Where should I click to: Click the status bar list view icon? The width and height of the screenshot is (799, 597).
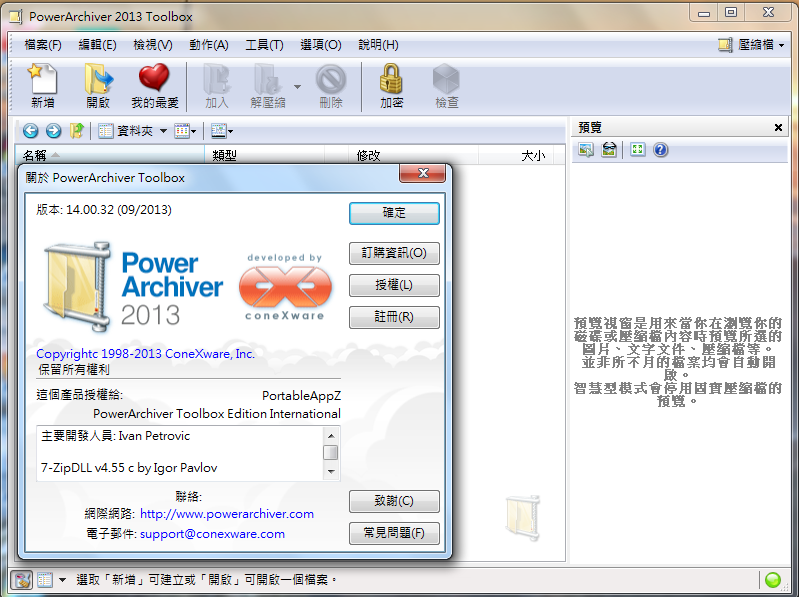(45, 580)
